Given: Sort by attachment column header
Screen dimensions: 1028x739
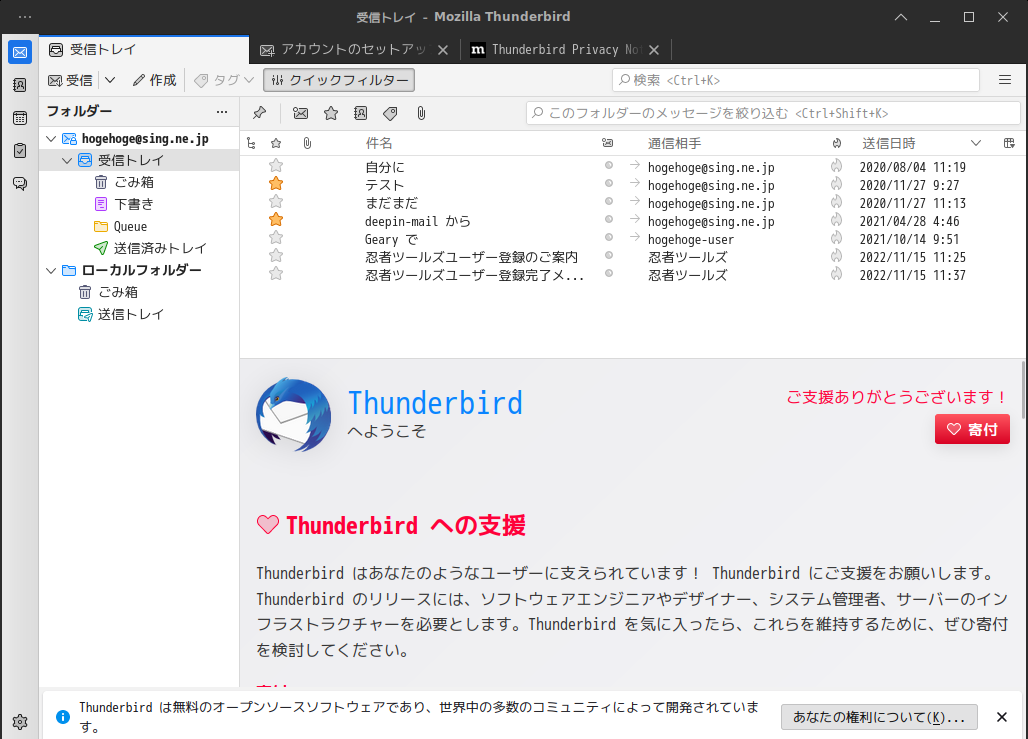Looking at the screenshot, I should [x=307, y=143].
